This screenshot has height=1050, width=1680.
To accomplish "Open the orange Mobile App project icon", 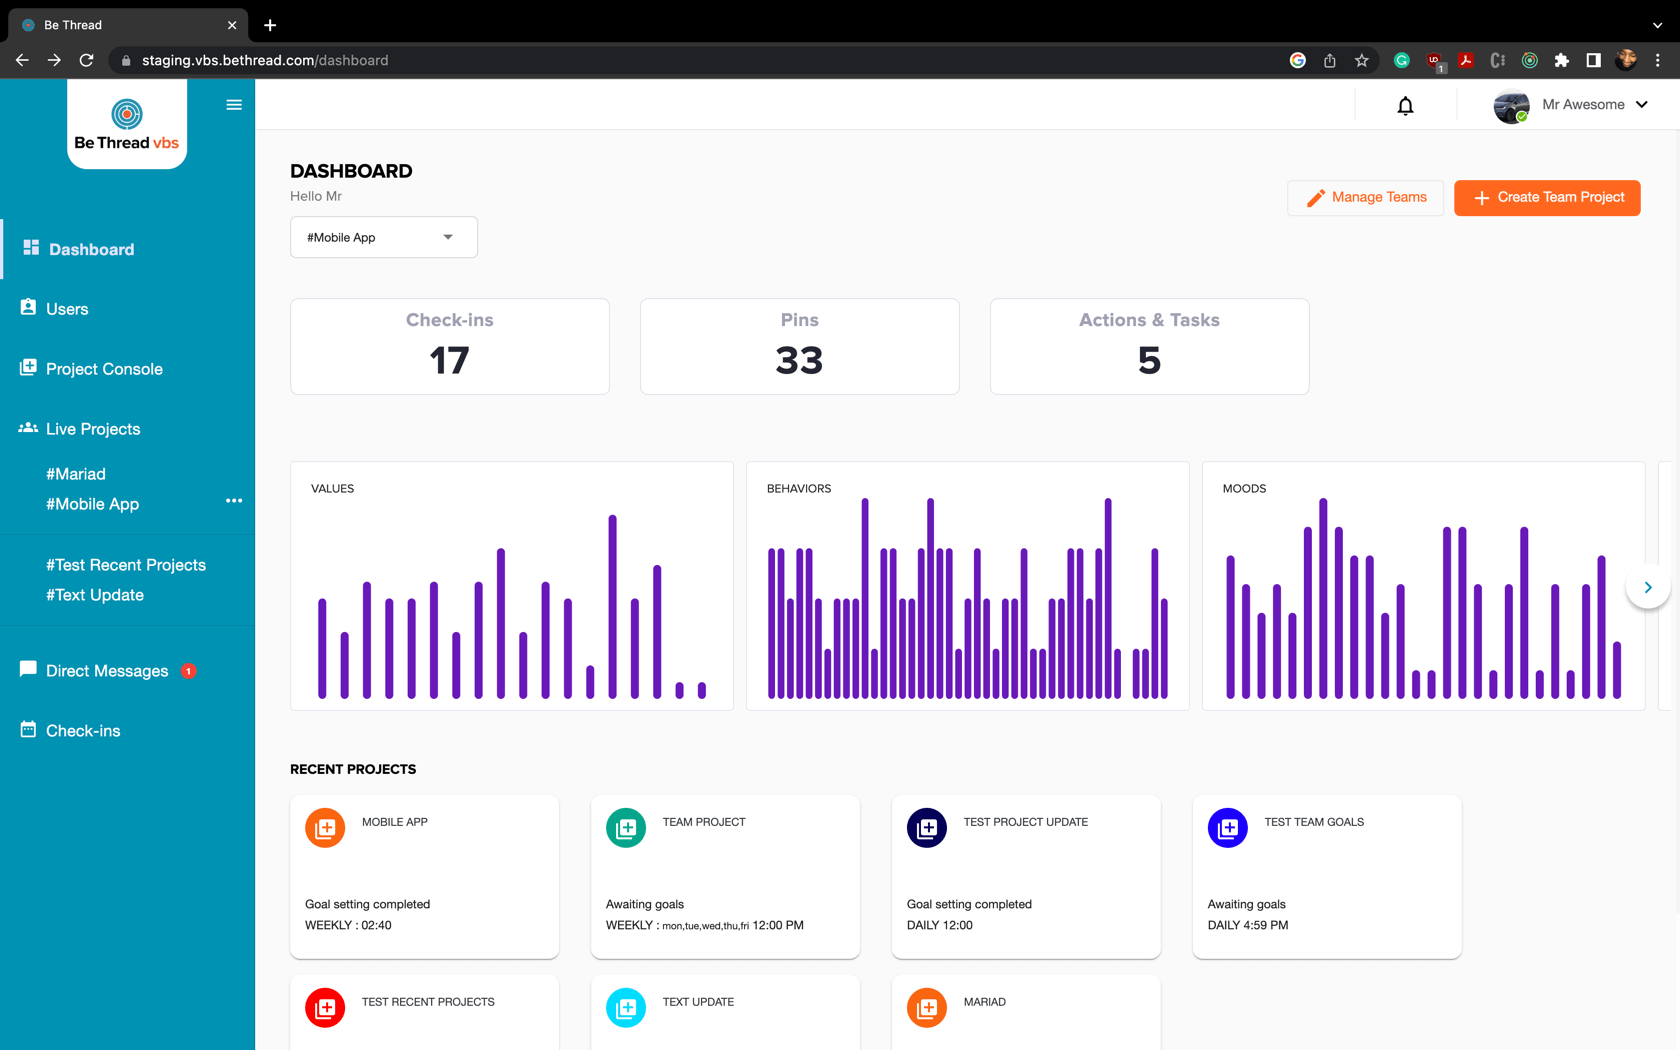I will tap(325, 828).
